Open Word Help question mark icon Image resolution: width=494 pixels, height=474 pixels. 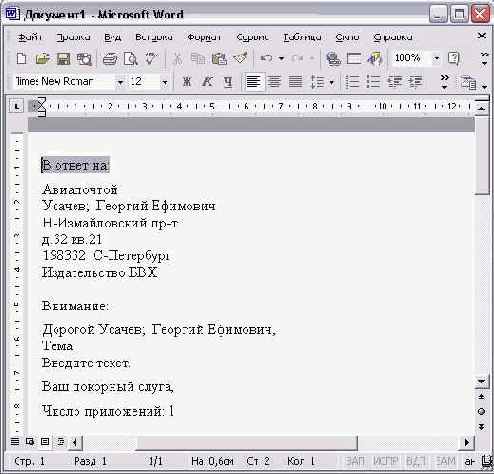[453, 58]
